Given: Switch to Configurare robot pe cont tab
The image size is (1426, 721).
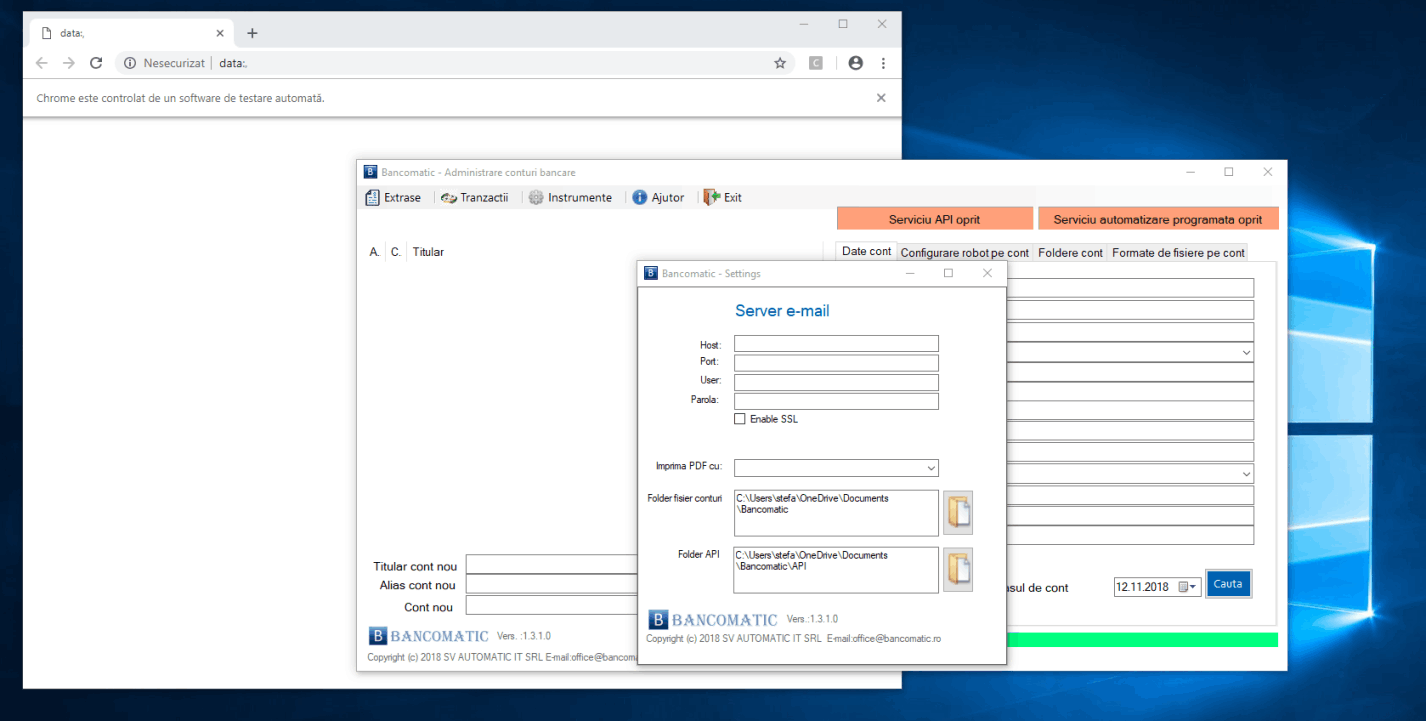Looking at the screenshot, I should point(965,253).
